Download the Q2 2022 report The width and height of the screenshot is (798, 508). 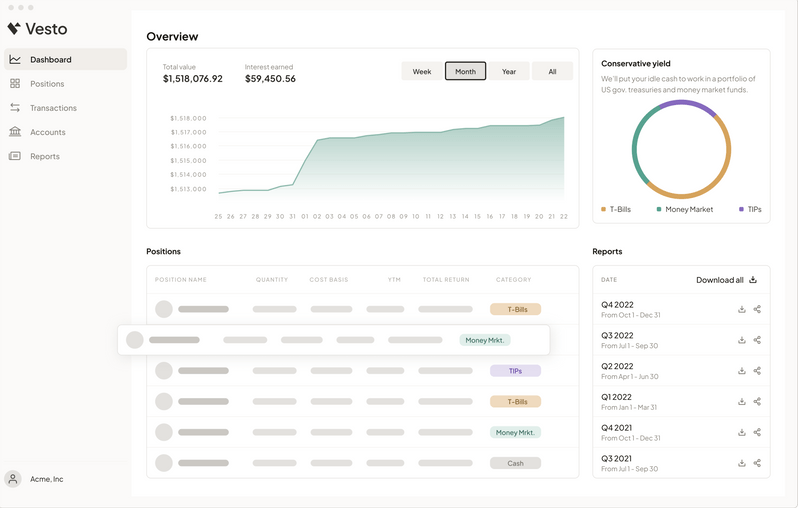pos(742,371)
